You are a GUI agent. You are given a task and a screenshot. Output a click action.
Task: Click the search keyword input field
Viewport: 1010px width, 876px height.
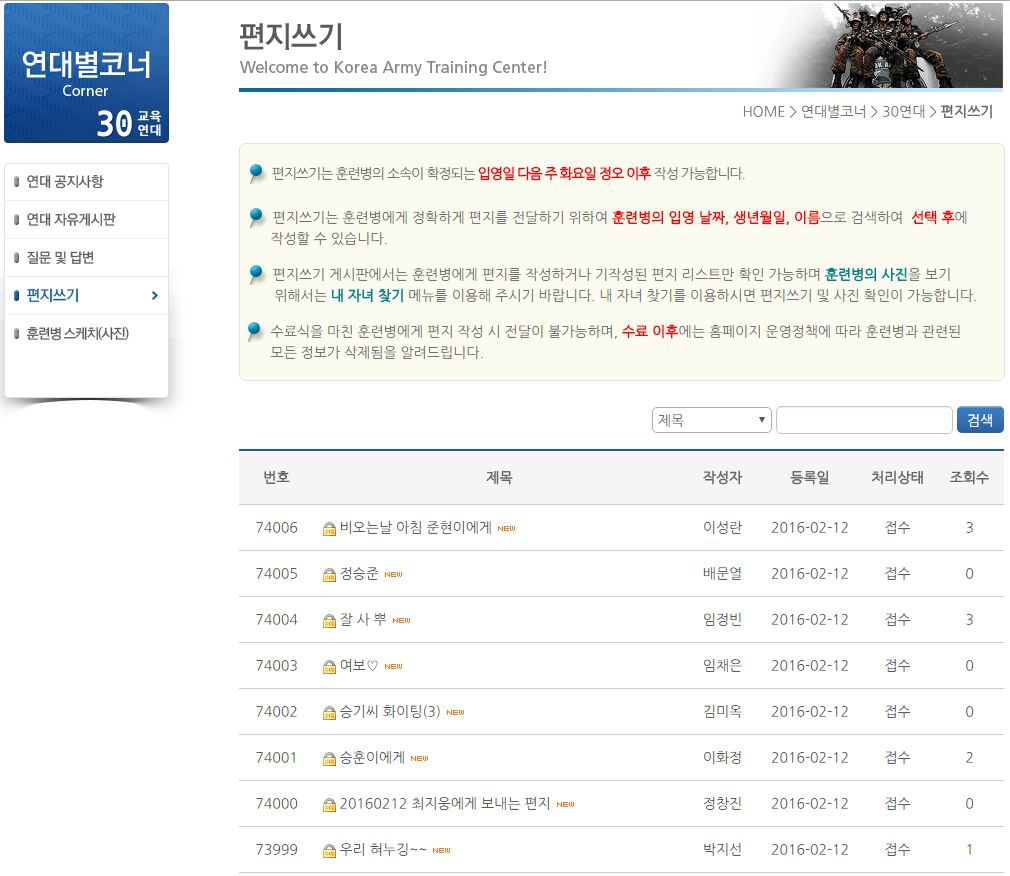point(864,420)
